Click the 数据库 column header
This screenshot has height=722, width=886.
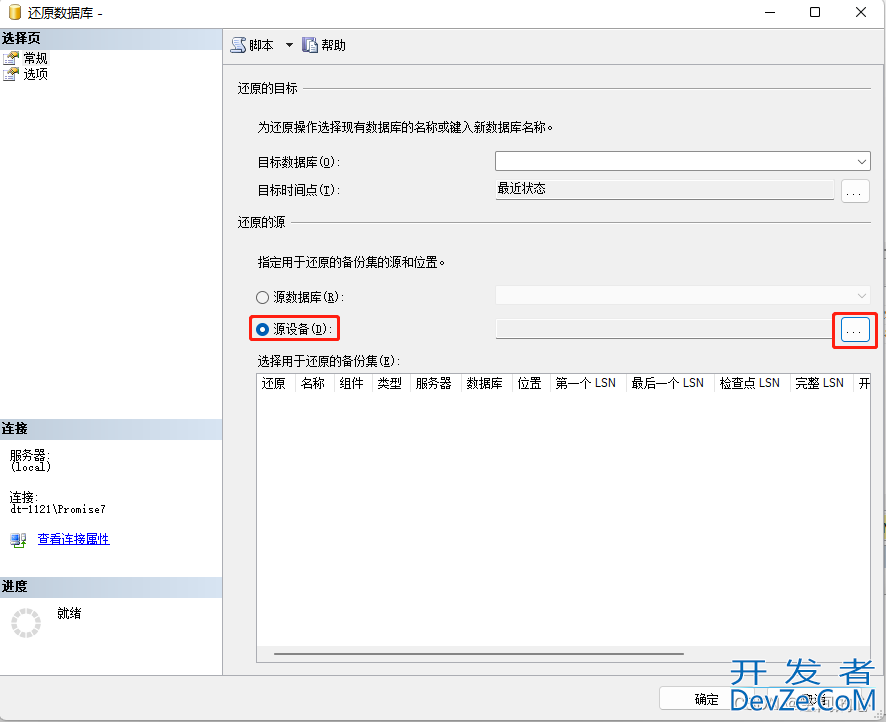point(487,384)
